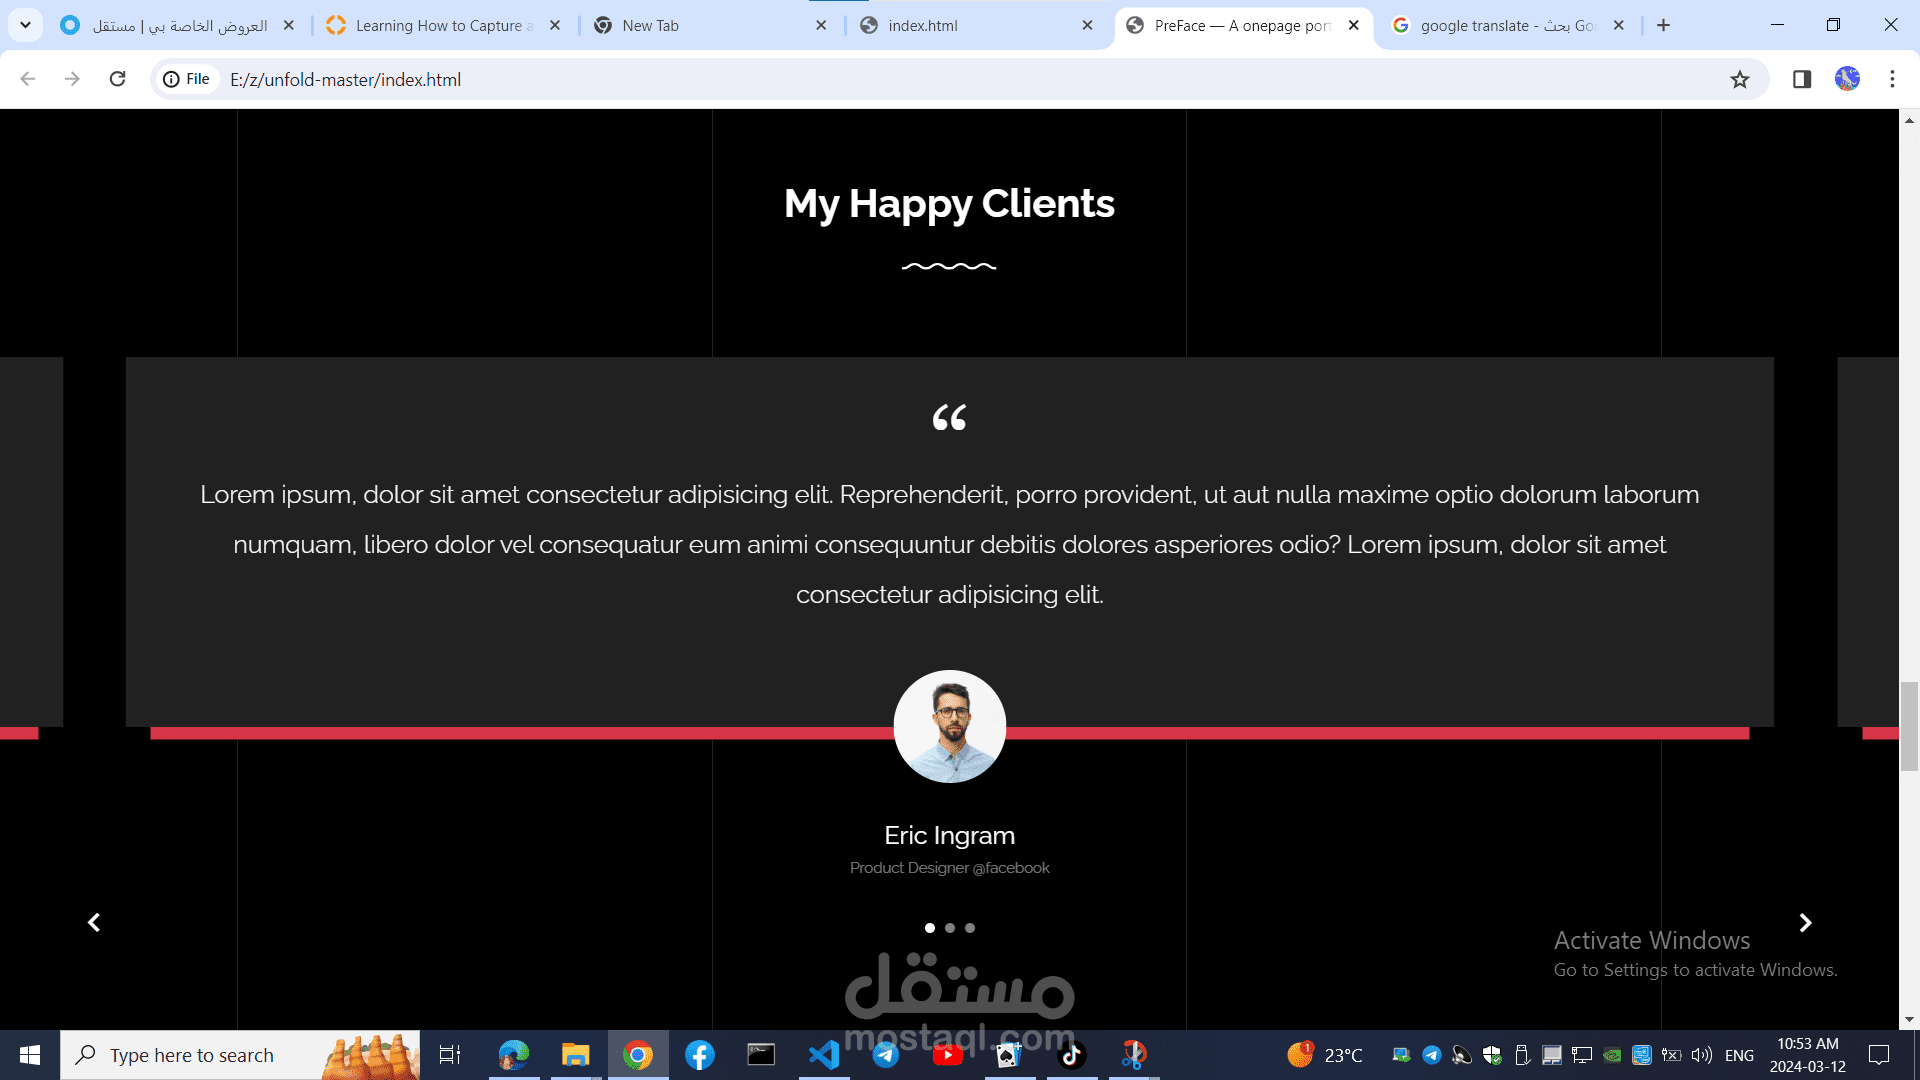This screenshot has height=1080, width=1920.
Task: Select the second carousel dot
Action: 950,928
